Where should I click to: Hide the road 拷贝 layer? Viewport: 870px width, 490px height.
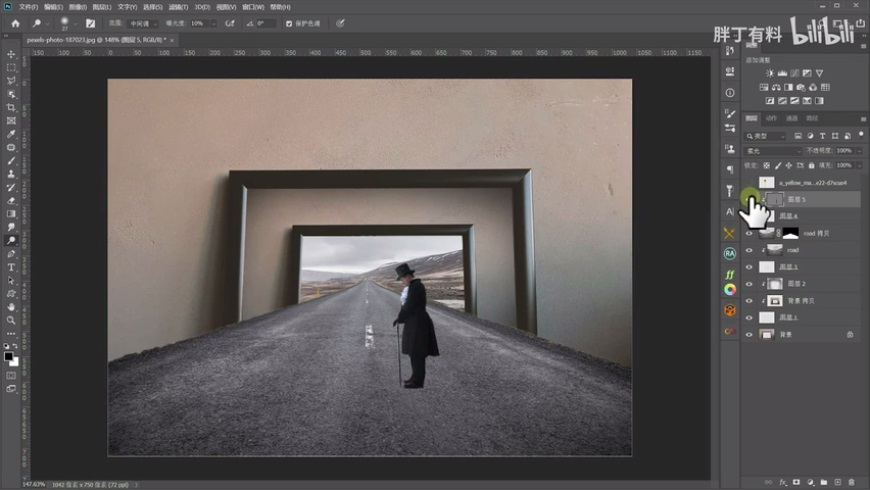click(x=749, y=233)
